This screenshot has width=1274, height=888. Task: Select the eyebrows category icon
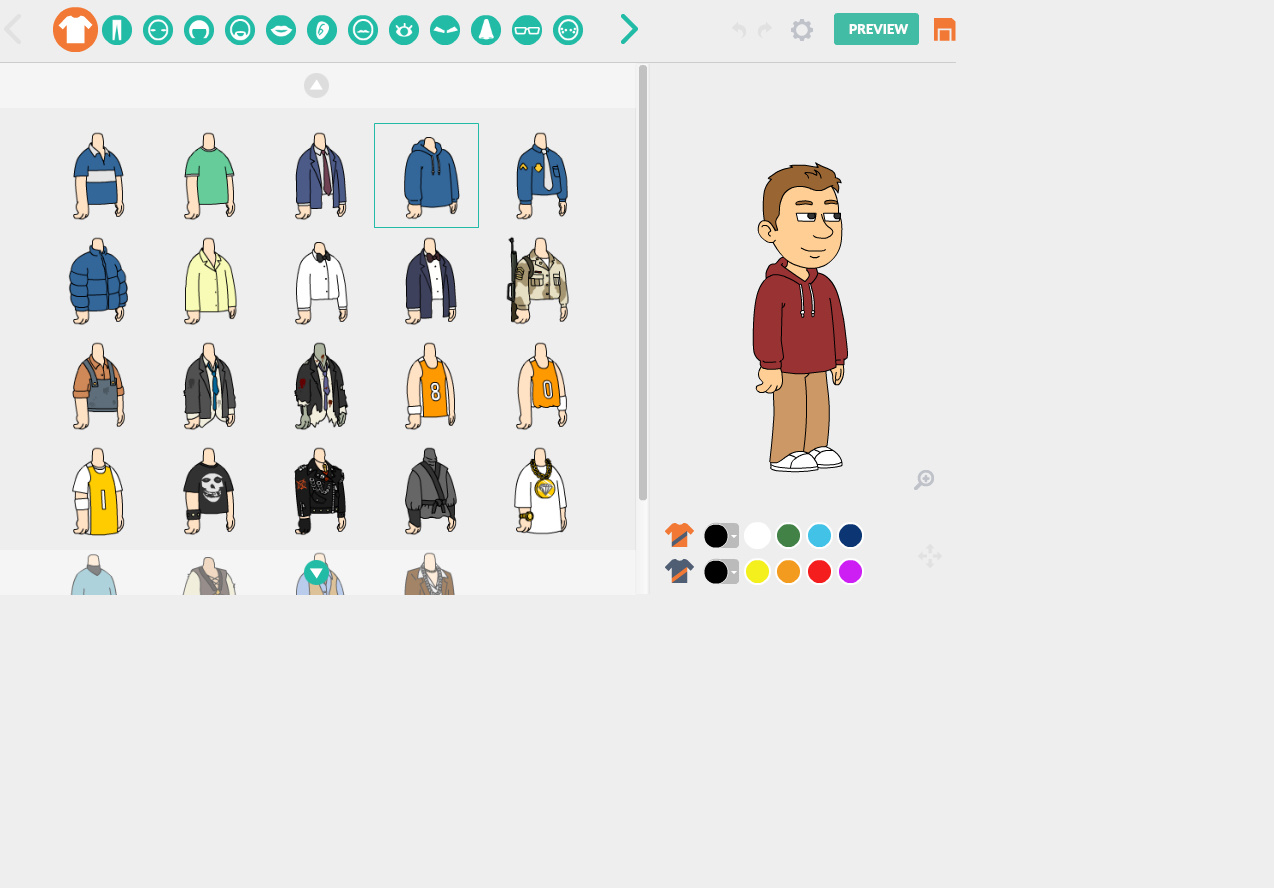(445, 29)
